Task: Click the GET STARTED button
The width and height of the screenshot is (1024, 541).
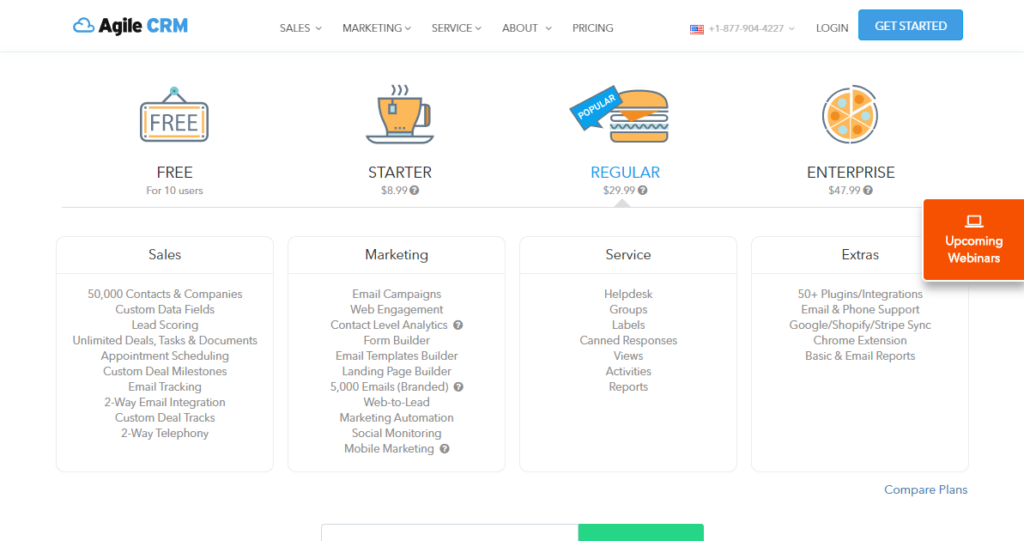Action: pos(910,25)
